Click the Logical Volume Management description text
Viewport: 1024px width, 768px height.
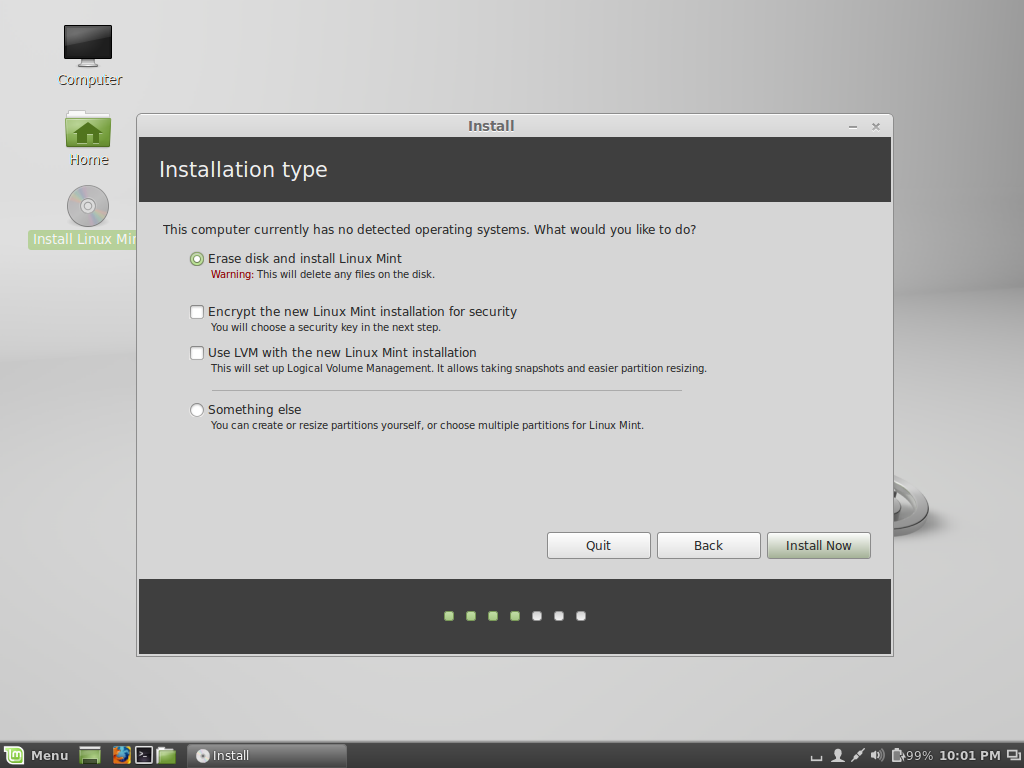point(458,368)
